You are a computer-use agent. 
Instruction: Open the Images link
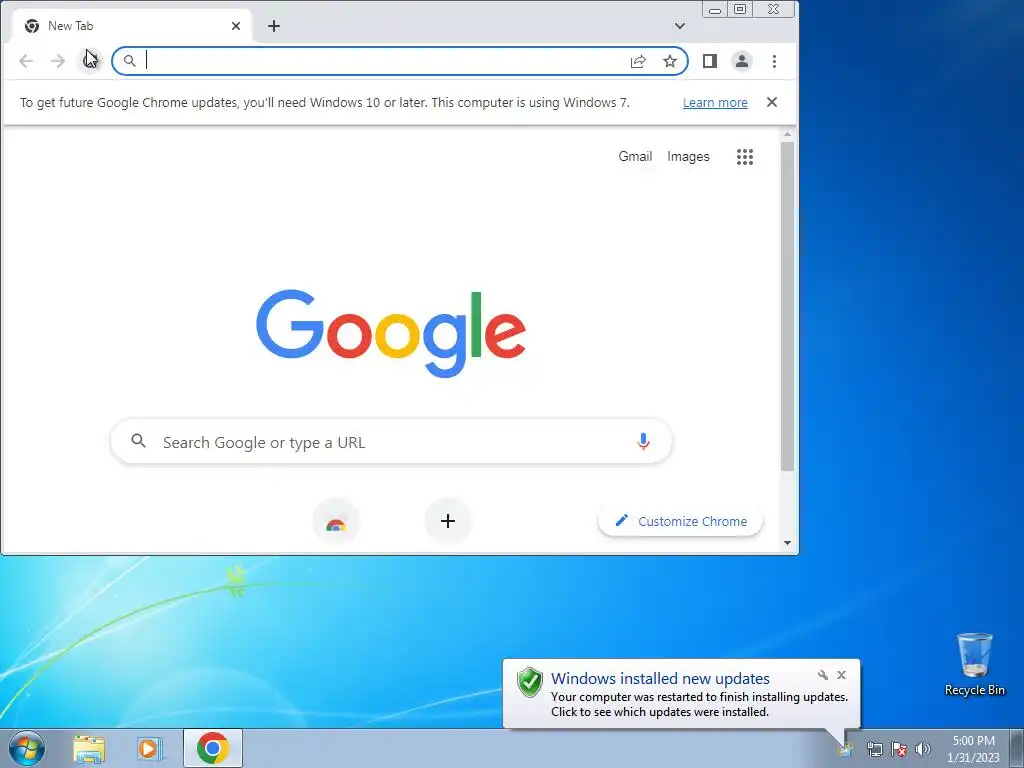[688, 157]
